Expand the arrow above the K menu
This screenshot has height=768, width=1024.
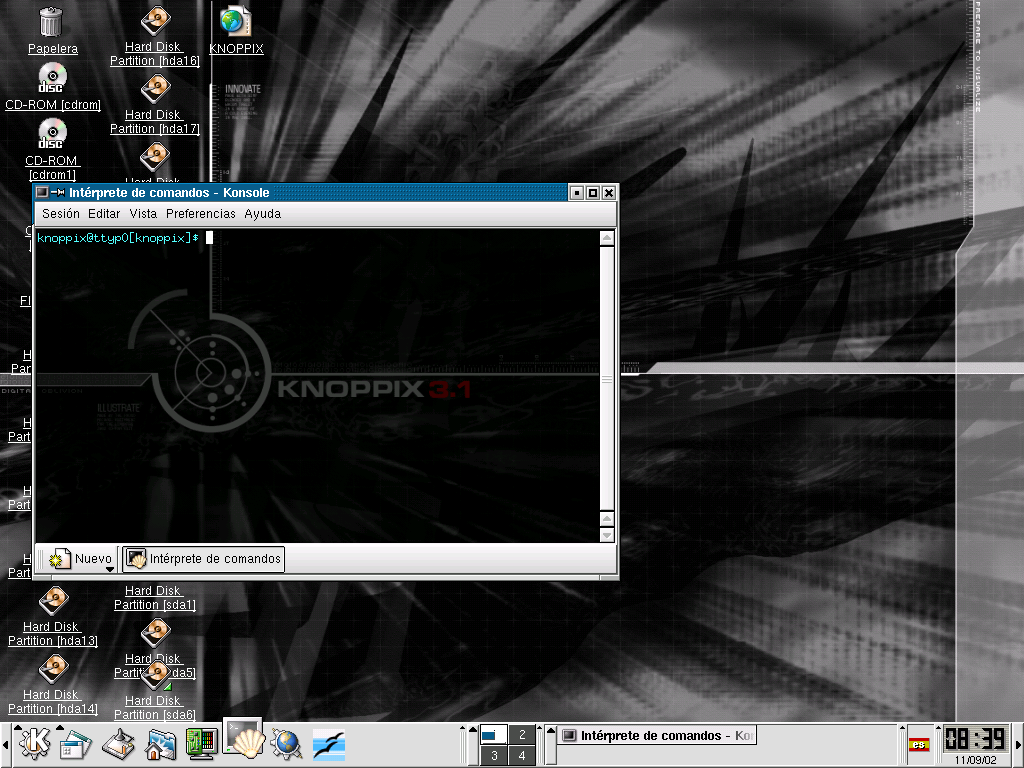tap(18, 727)
